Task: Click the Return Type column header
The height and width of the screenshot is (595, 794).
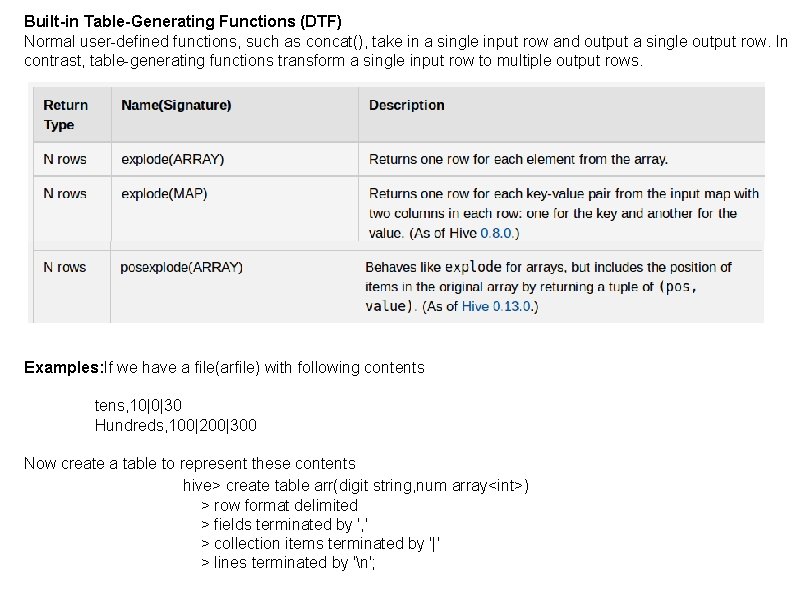Action: coord(66,115)
